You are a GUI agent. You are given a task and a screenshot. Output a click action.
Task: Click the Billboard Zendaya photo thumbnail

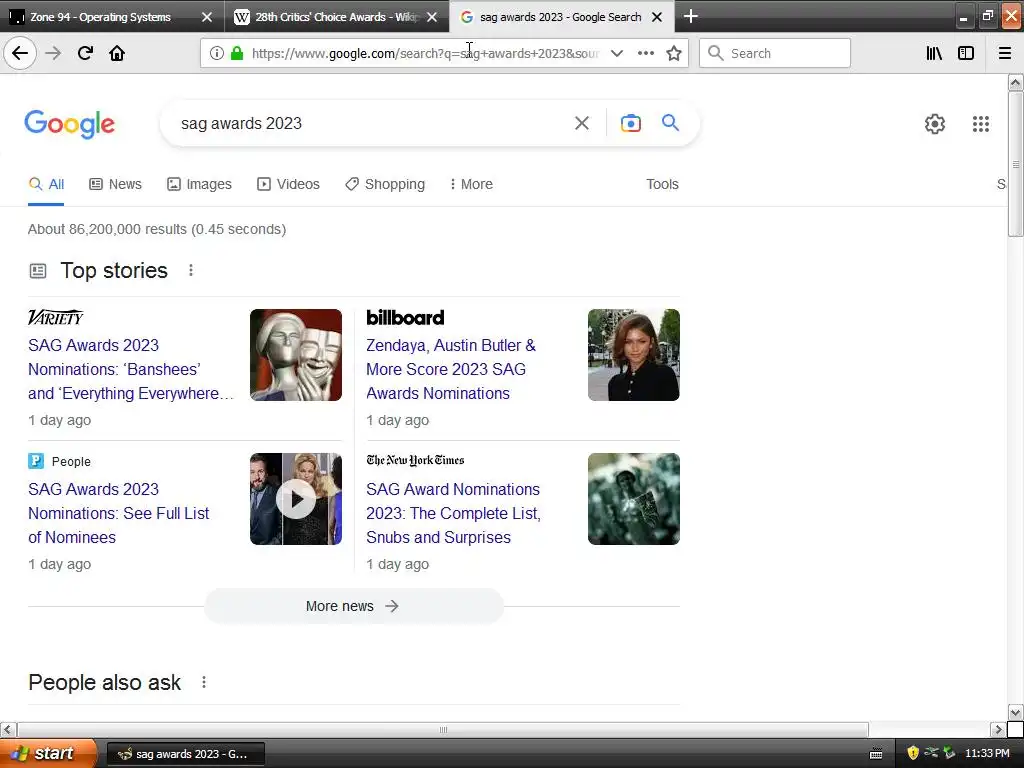pos(633,355)
